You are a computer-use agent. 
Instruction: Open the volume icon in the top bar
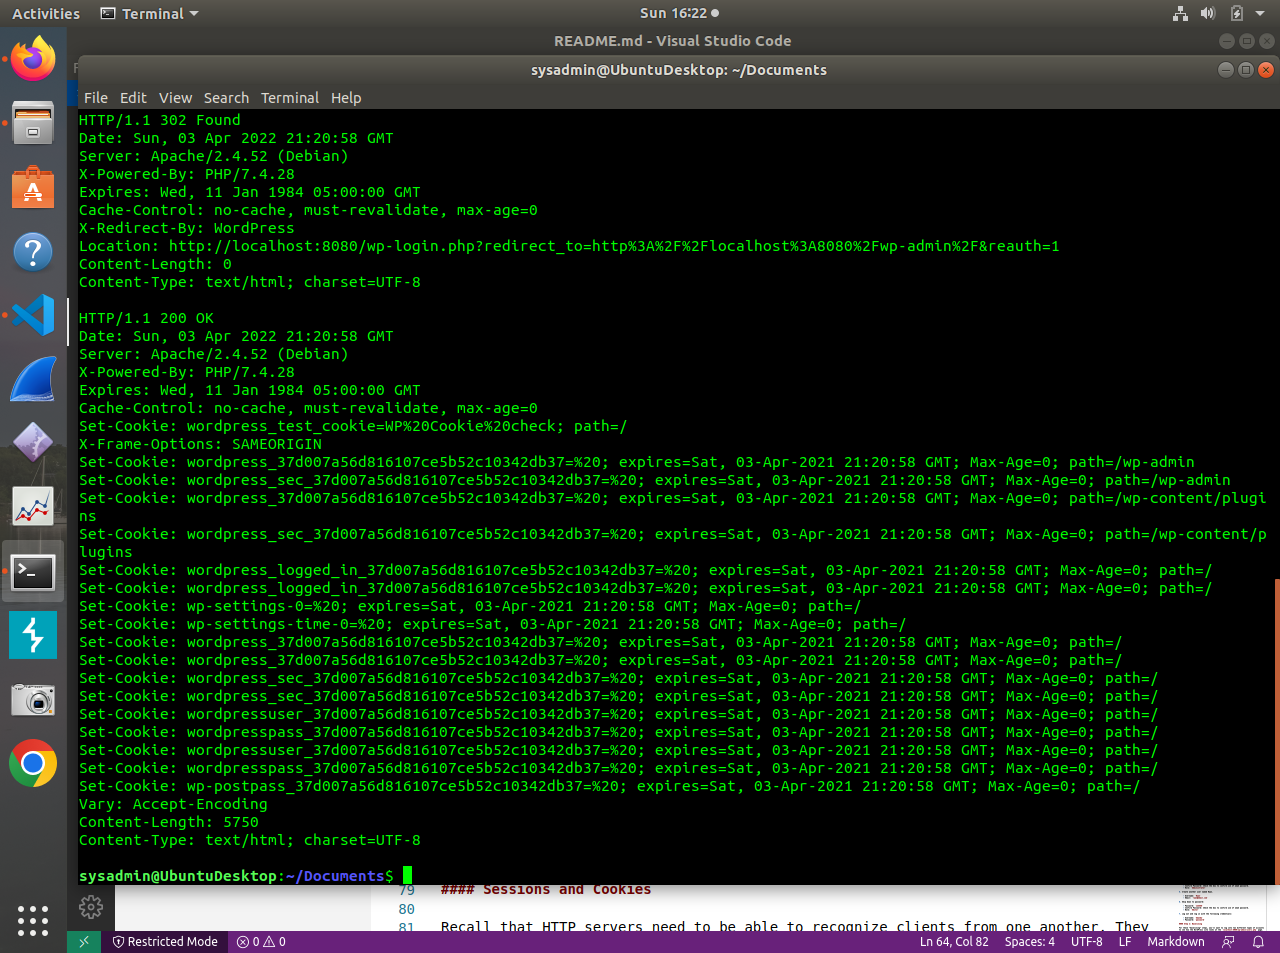[x=1208, y=13]
